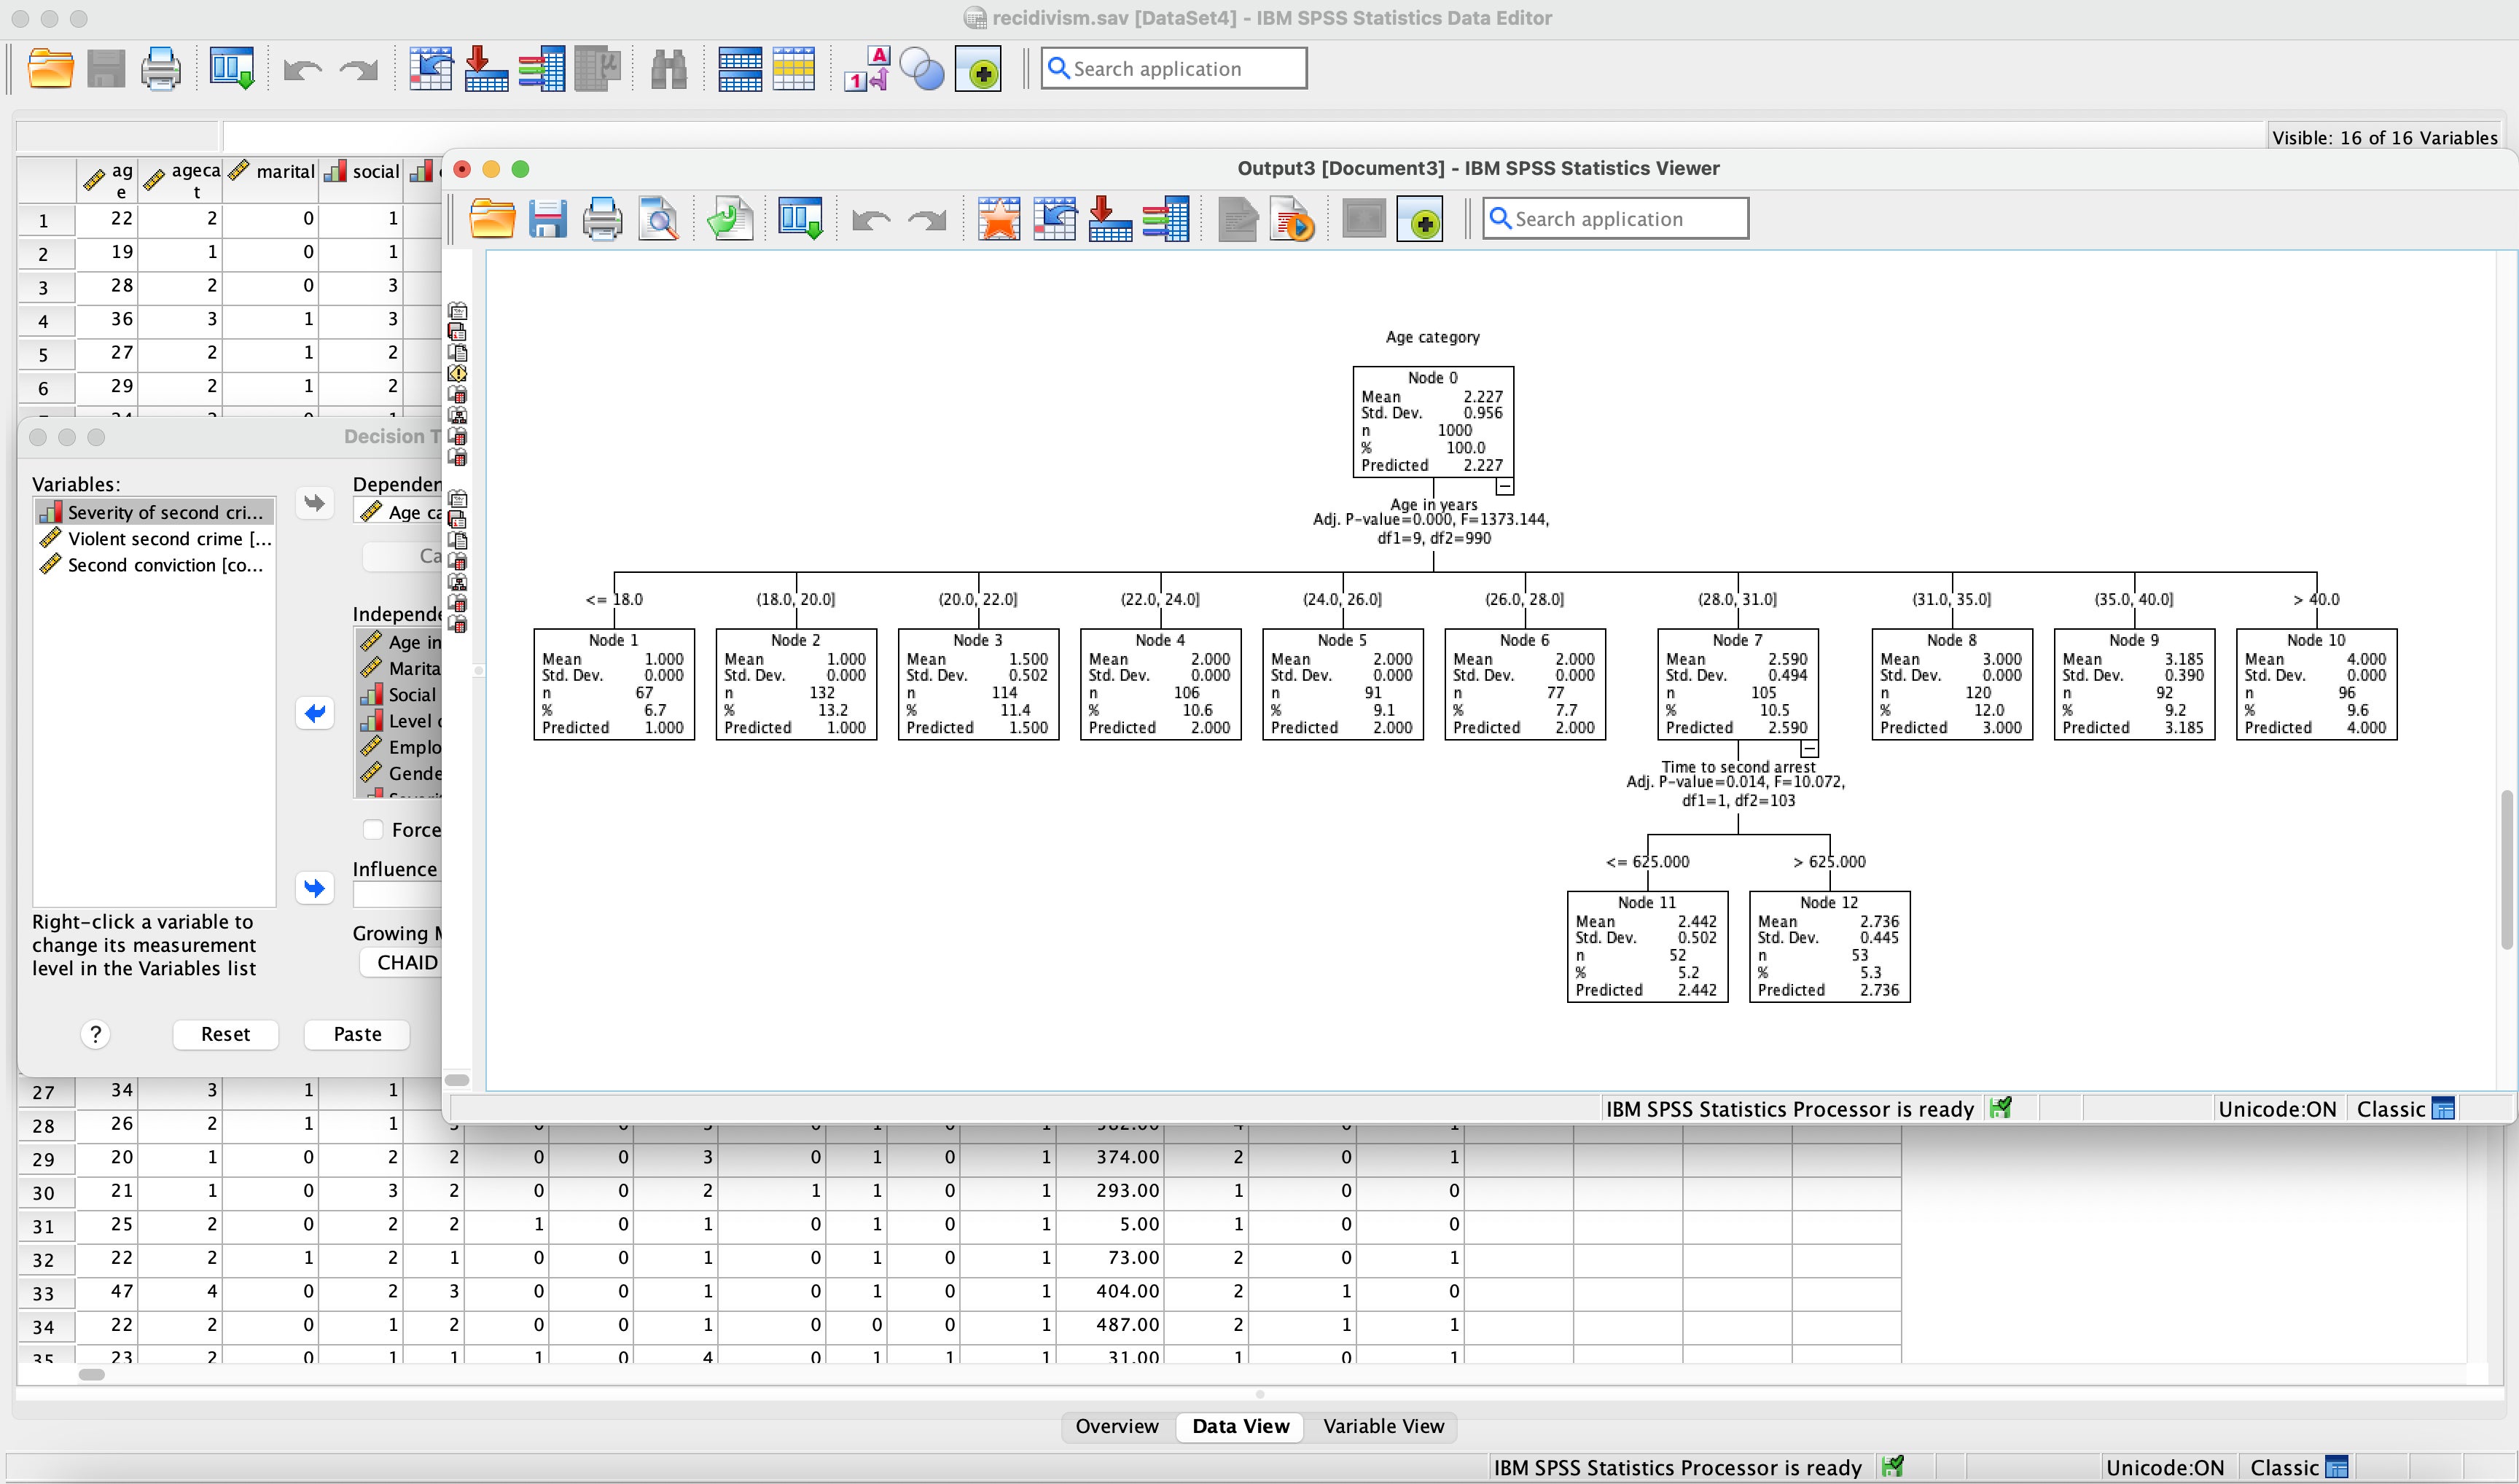
Task: Select Second conviction variable
Action: pos(154,565)
